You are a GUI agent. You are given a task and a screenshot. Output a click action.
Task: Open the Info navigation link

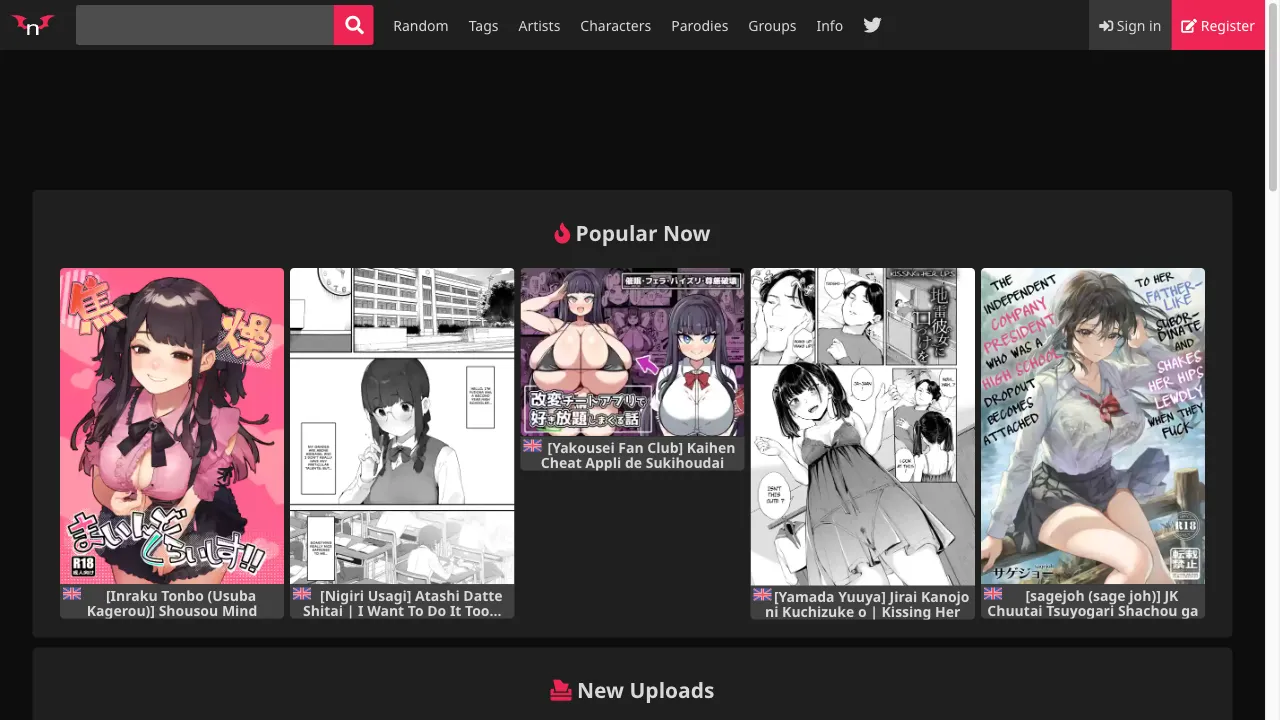coord(829,26)
